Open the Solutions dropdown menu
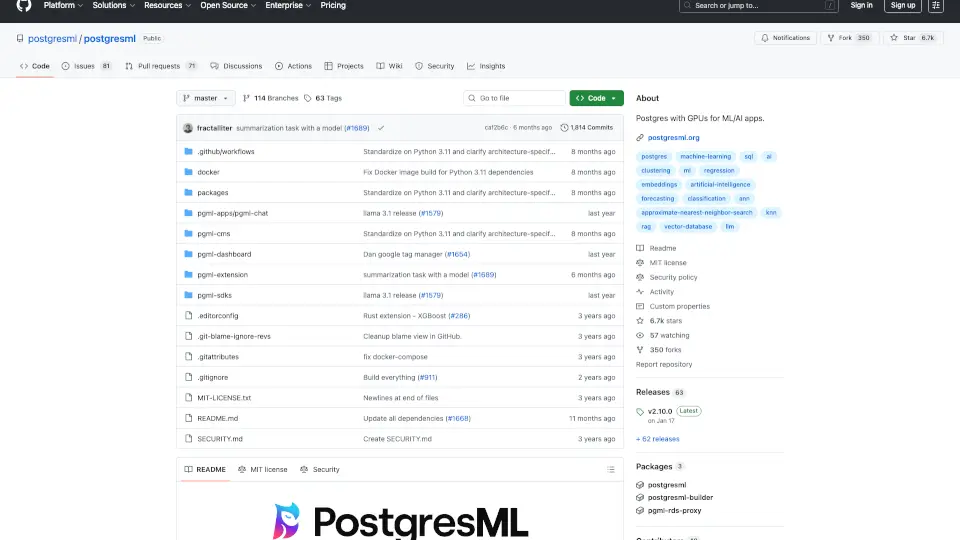The image size is (960, 540). pos(113,5)
